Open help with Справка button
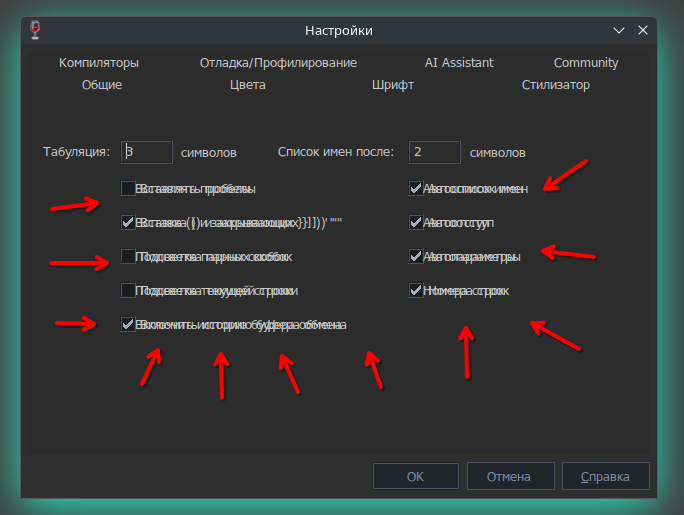This screenshot has width=684, height=515. [x=606, y=476]
